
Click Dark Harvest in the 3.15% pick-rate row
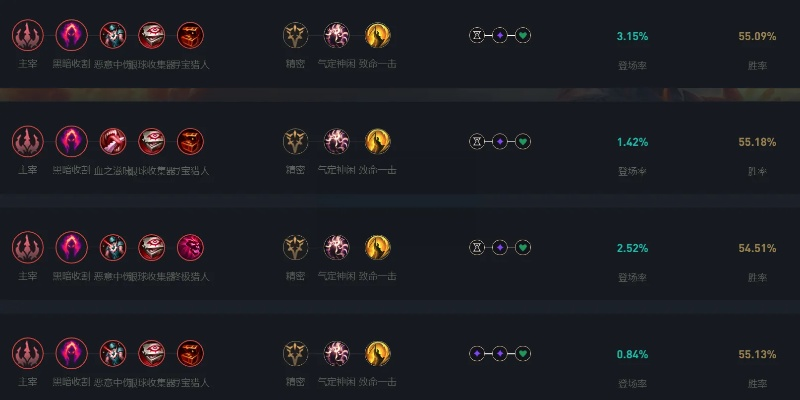coord(71,36)
